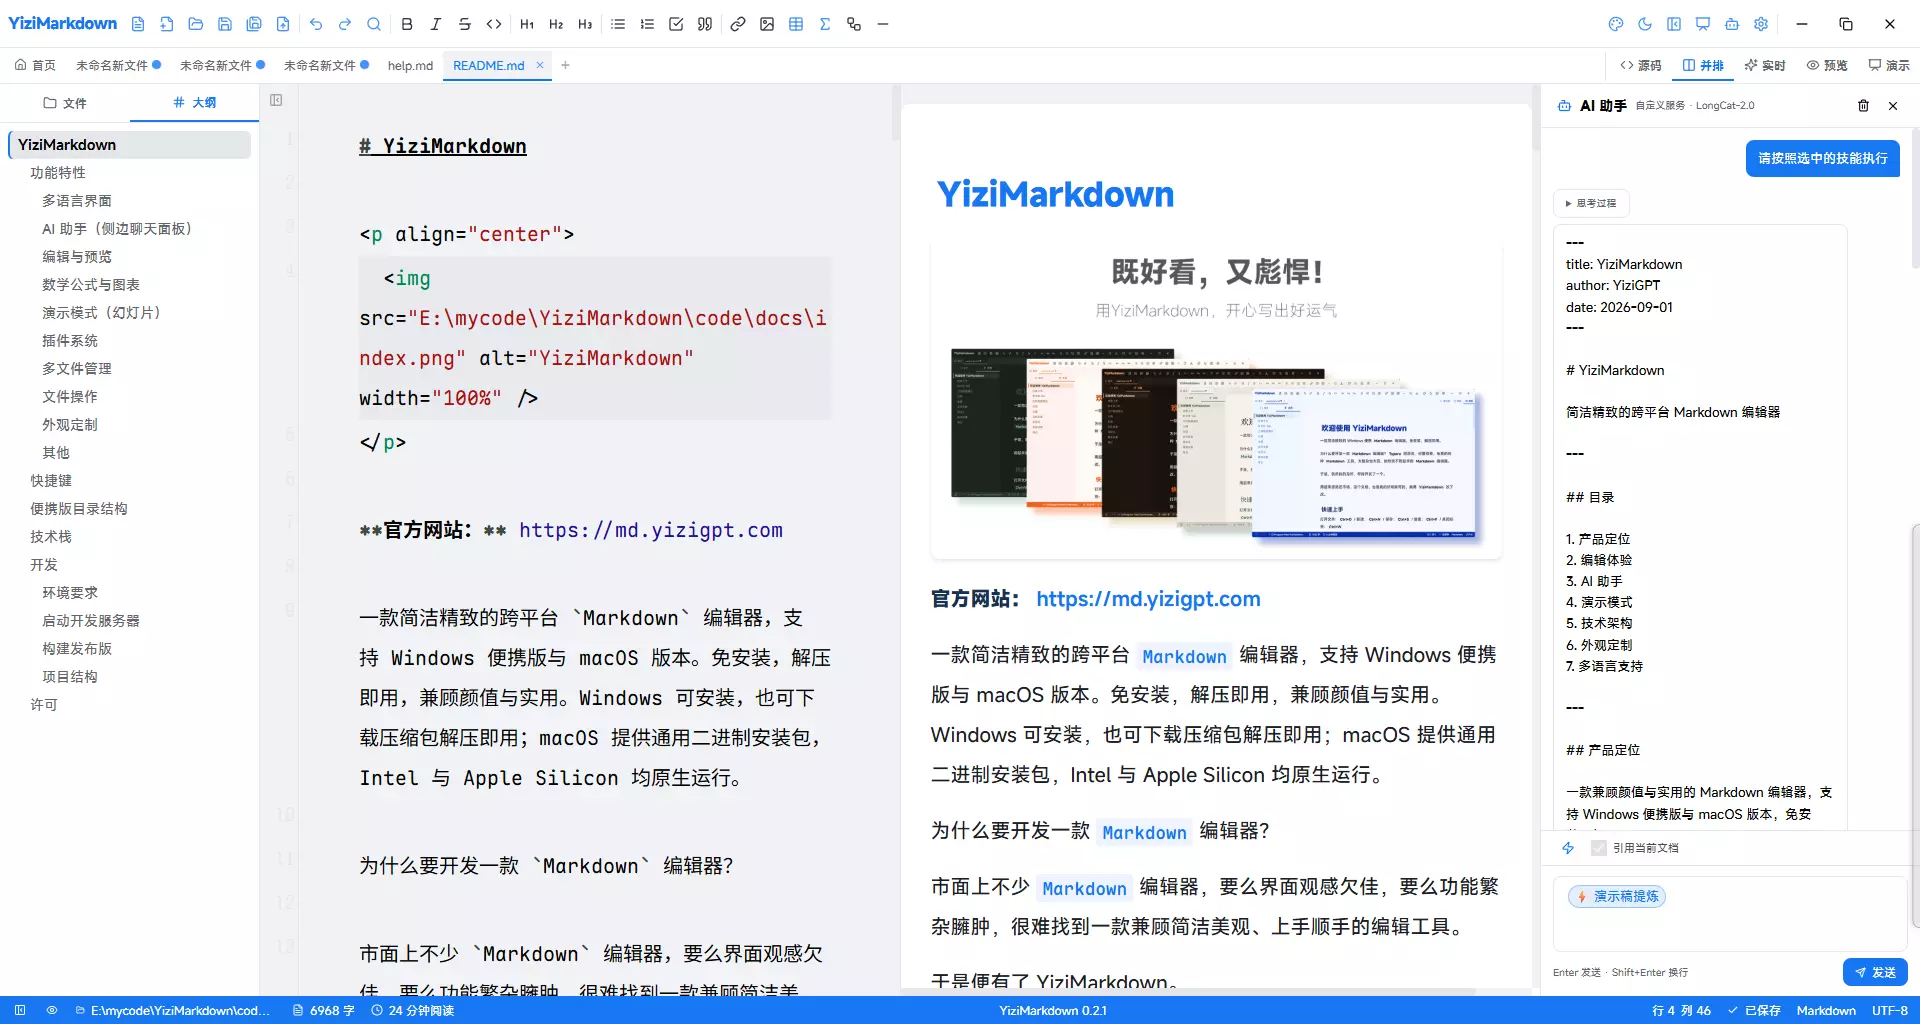Image resolution: width=1920 pixels, height=1024 pixels.
Task: Switch to the 源码 view
Action: tap(1641, 65)
